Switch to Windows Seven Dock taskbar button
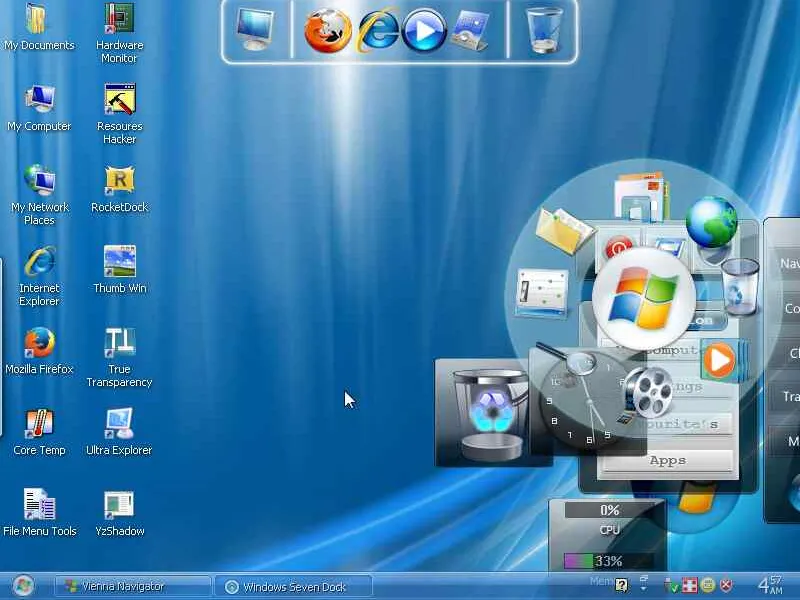 293,587
